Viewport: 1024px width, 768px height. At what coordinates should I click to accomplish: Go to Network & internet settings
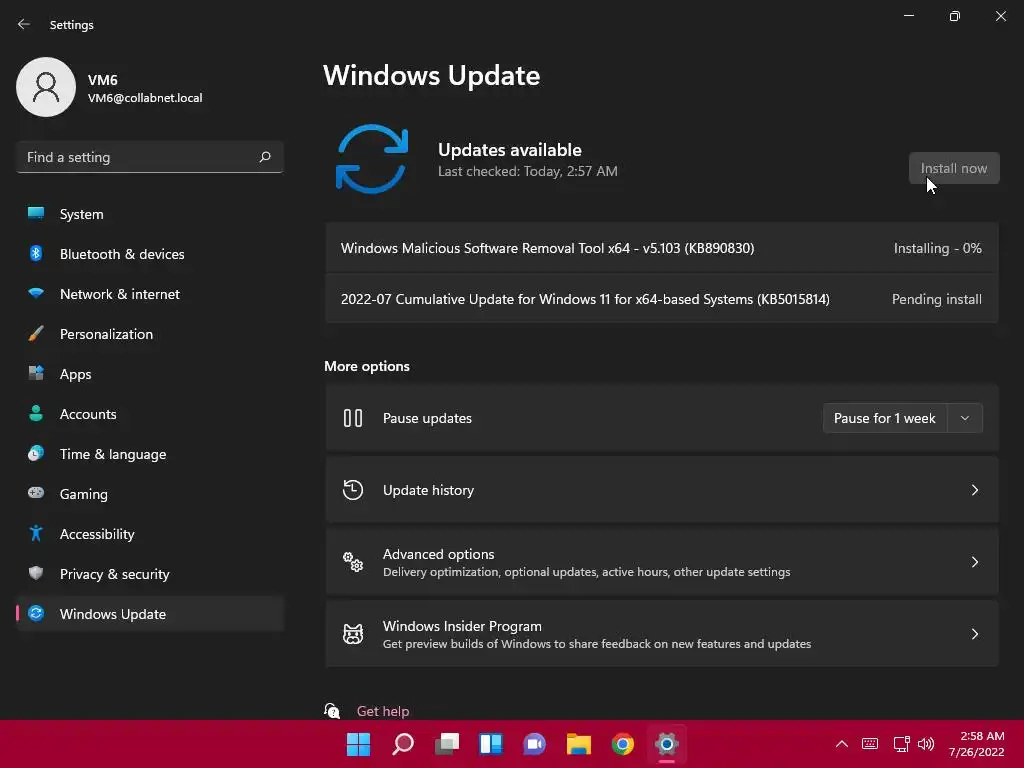[150, 294]
